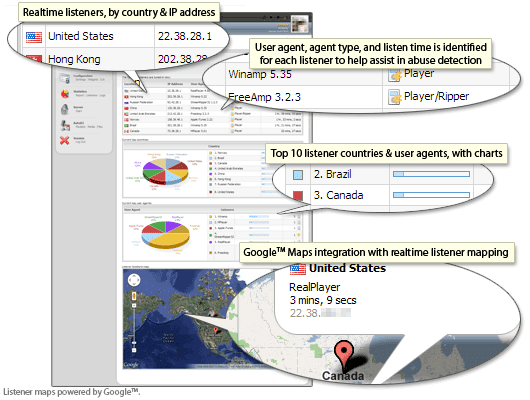
Task: Click the dark red United States legend swatch
Action: (x=211, y=192)
